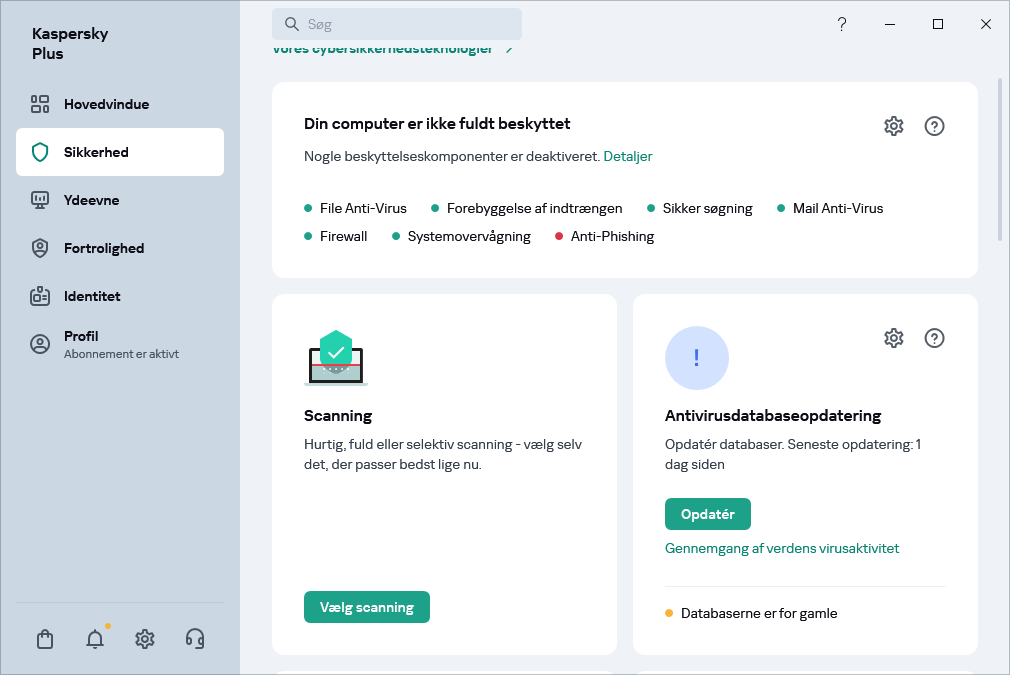Open Fortrolighed section
Viewport: 1010px width, 675px height.
104,248
